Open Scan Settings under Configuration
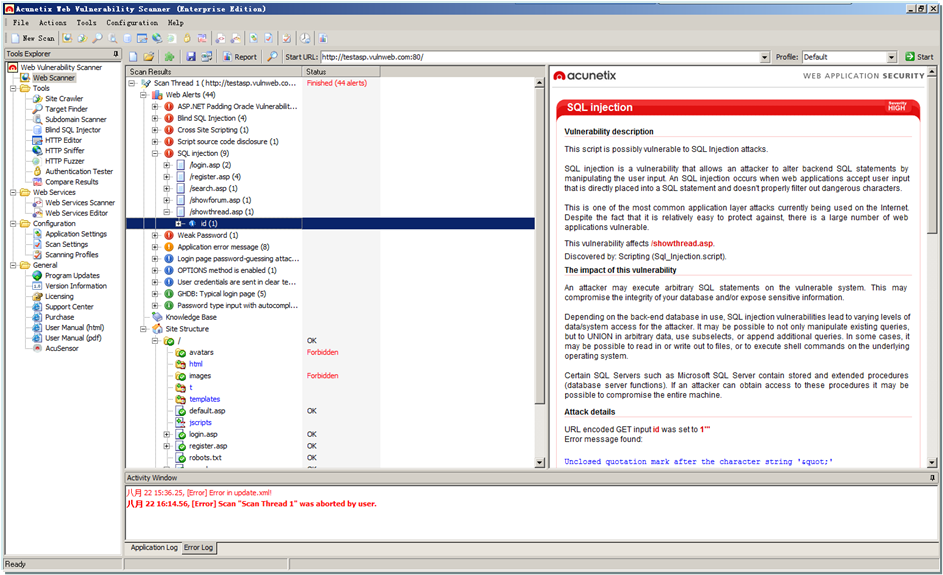The image size is (943, 575). [66, 245]
